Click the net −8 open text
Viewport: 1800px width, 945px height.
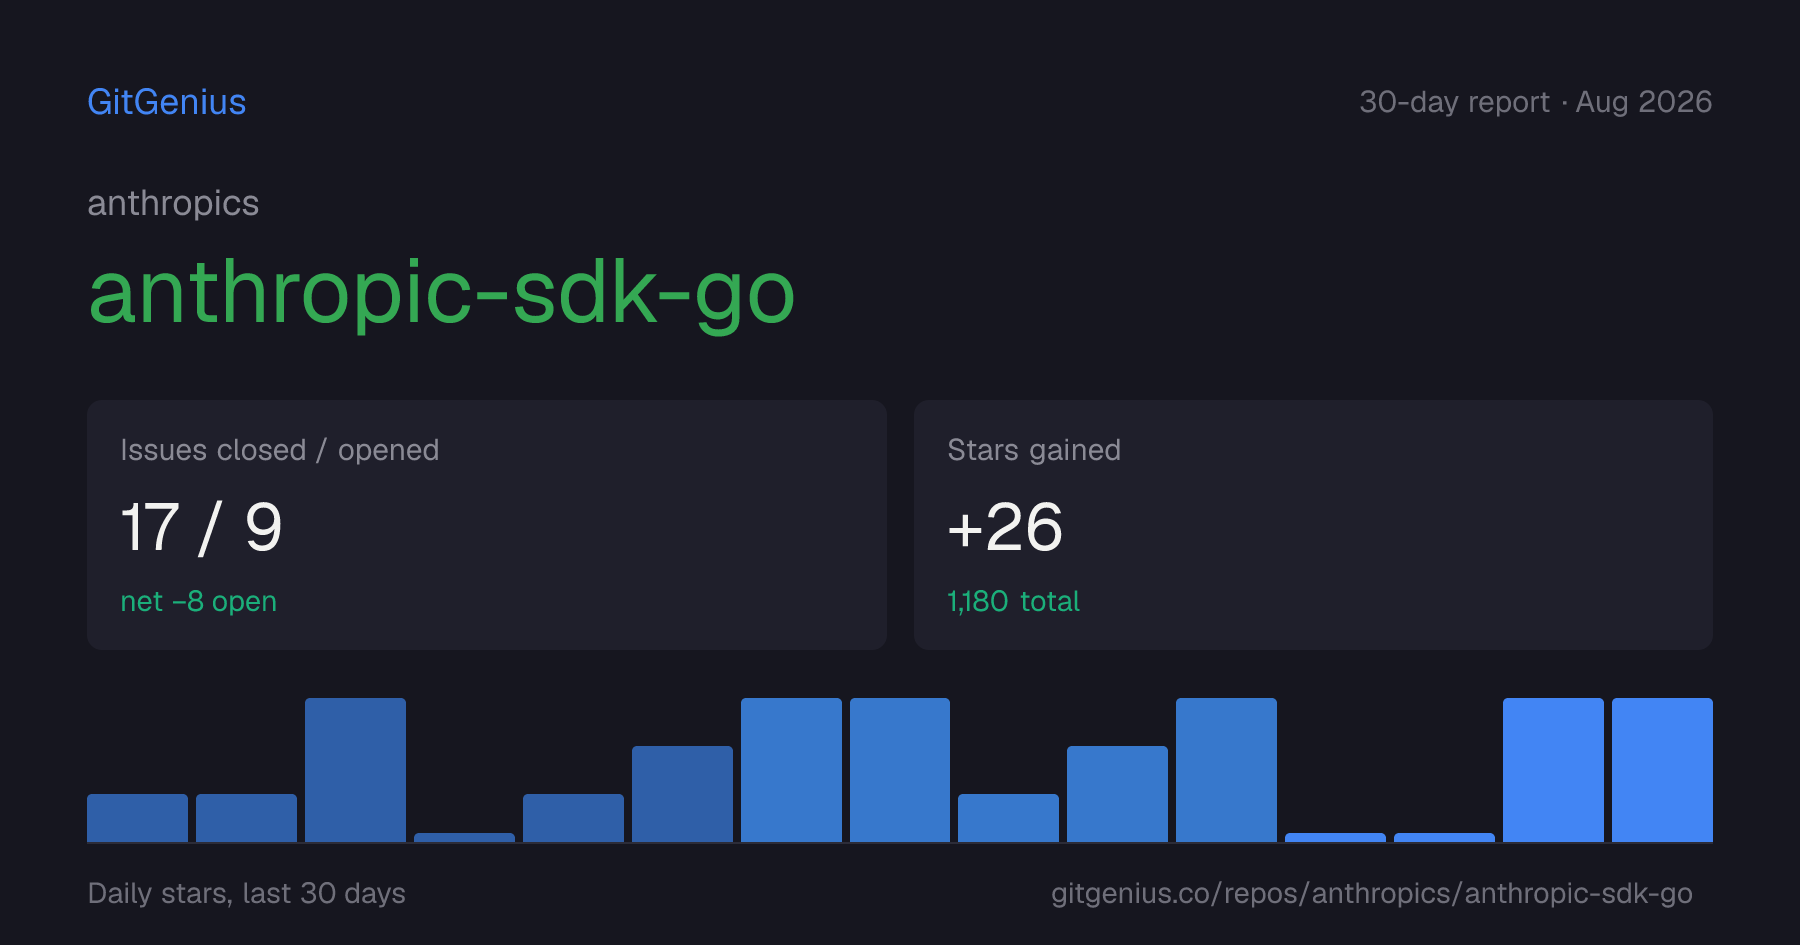(x=198, y=601)
